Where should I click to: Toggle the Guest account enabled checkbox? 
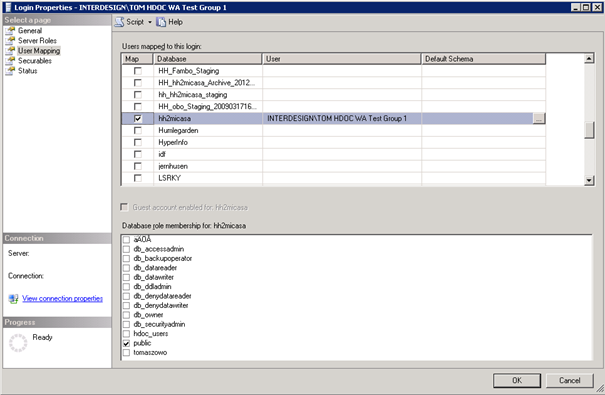[x=124, y=207]
